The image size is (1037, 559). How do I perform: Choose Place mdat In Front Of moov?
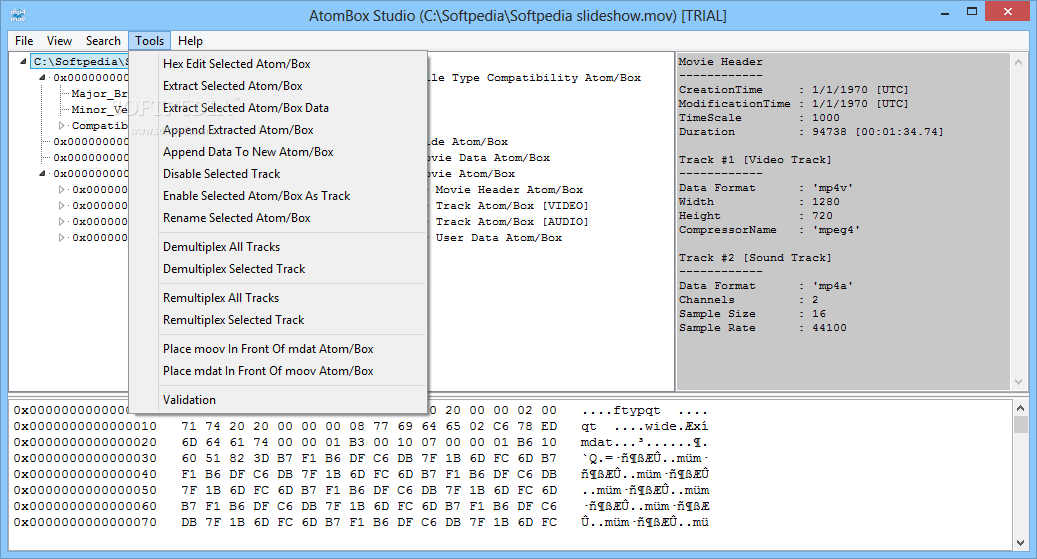(278, 371)
